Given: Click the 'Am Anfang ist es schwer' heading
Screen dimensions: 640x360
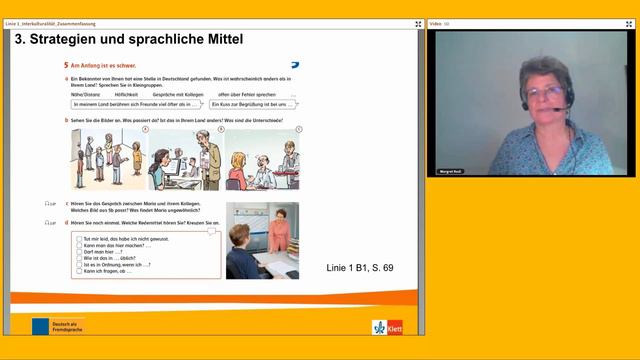Looking at the screenshot, I should coord(103,65).
